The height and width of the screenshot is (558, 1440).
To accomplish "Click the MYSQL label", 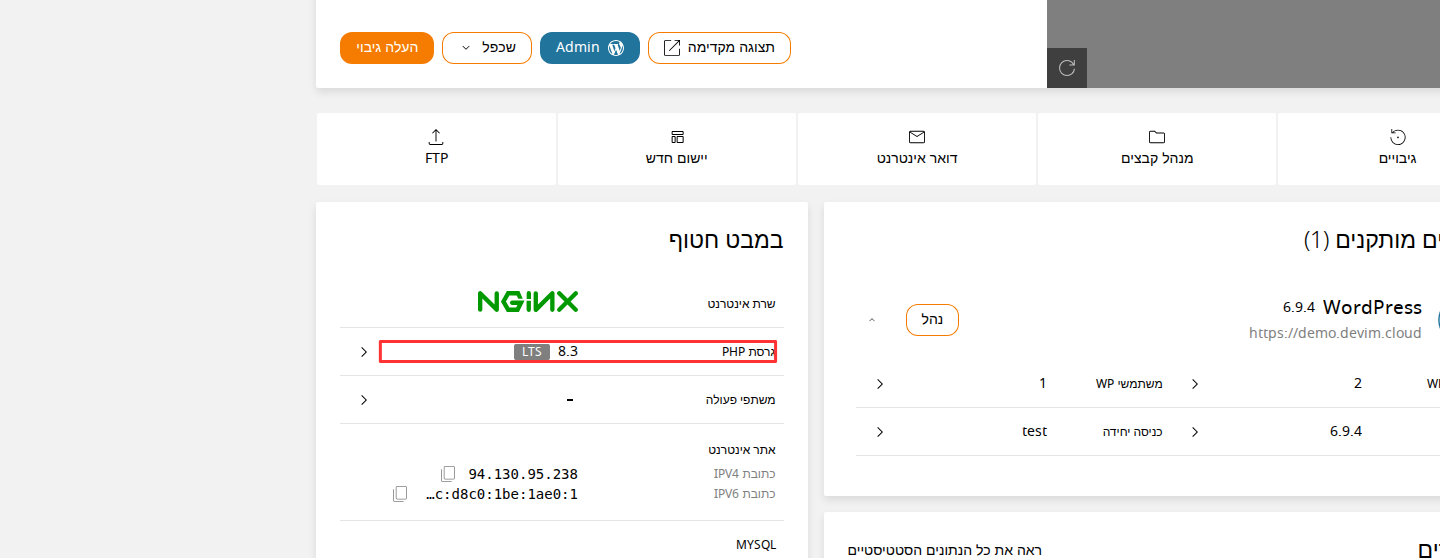I will point(756,545).
